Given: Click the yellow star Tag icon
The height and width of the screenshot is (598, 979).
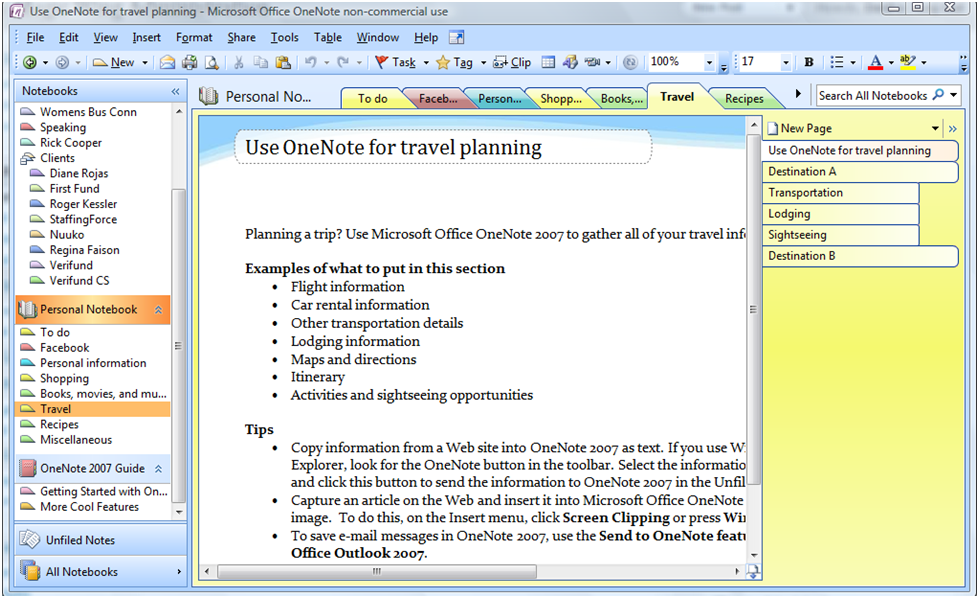Looking at the screenshot, I should point(443,62).
